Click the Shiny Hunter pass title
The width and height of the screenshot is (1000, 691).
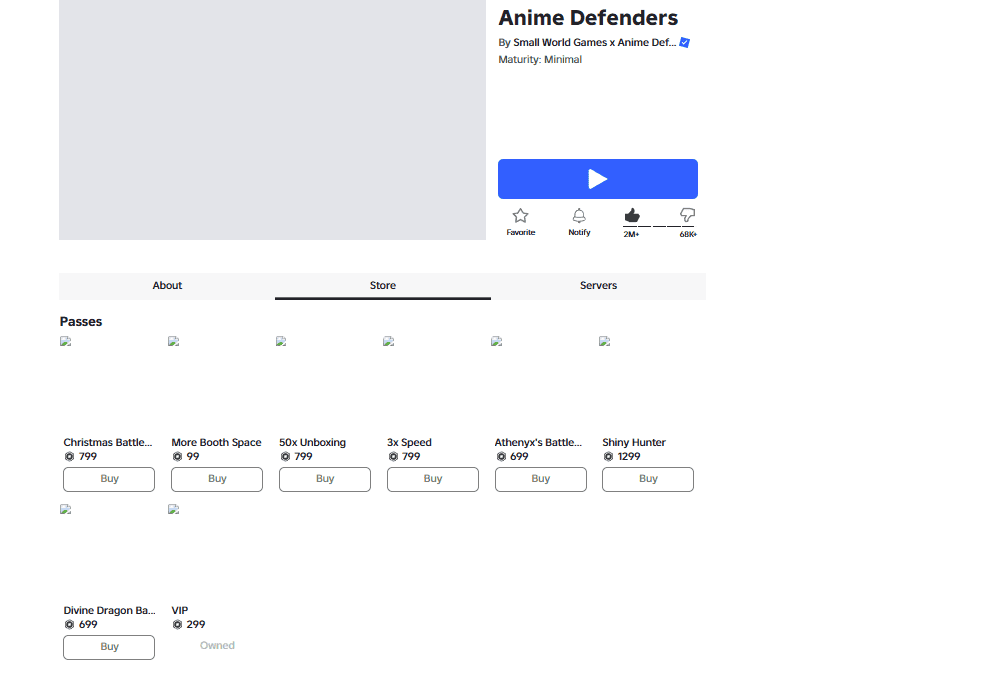634,442
